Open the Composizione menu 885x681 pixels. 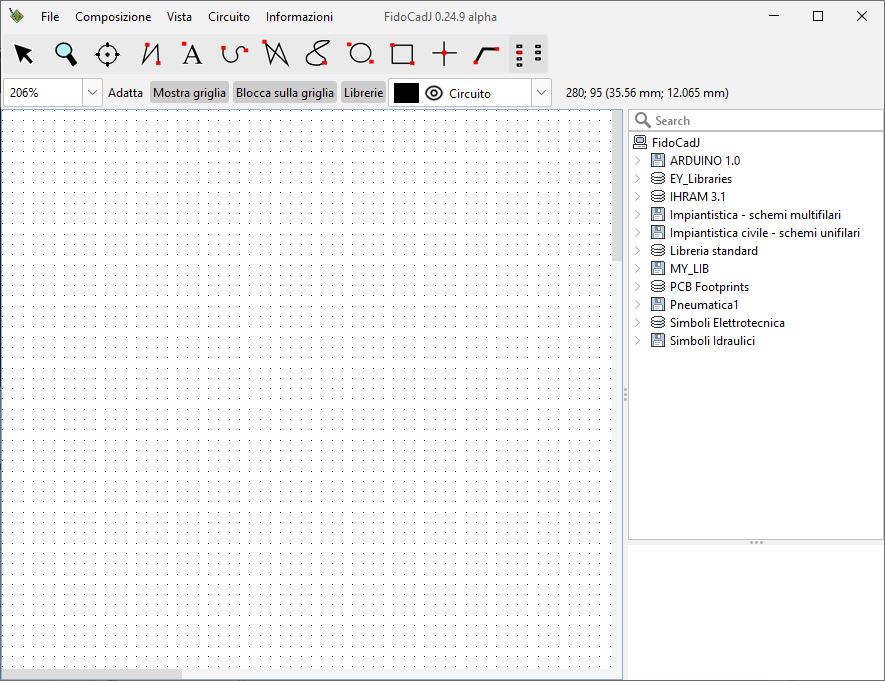tap(113, 17)
